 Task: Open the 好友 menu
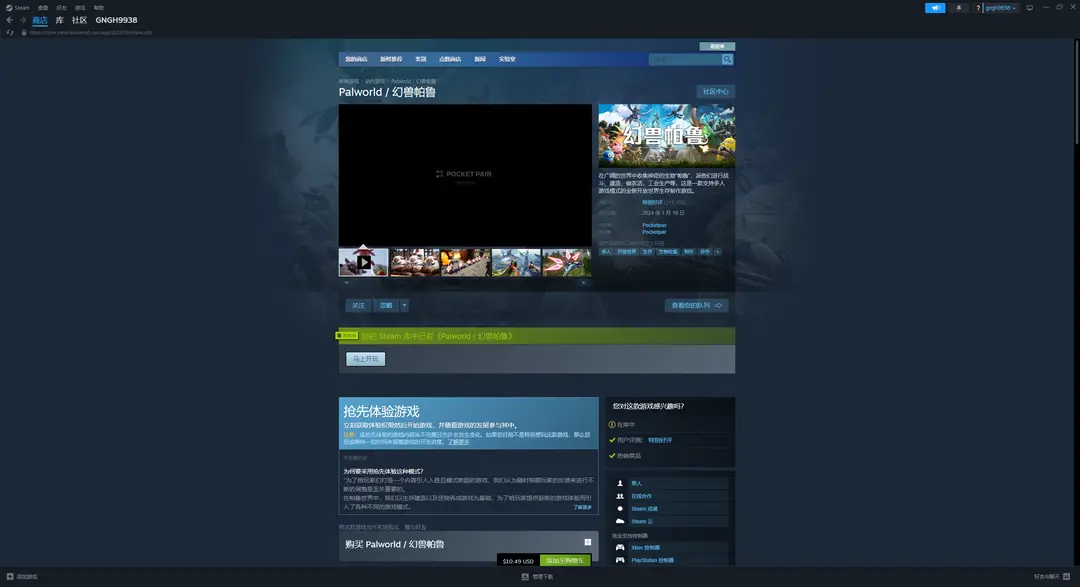(61, 8)
